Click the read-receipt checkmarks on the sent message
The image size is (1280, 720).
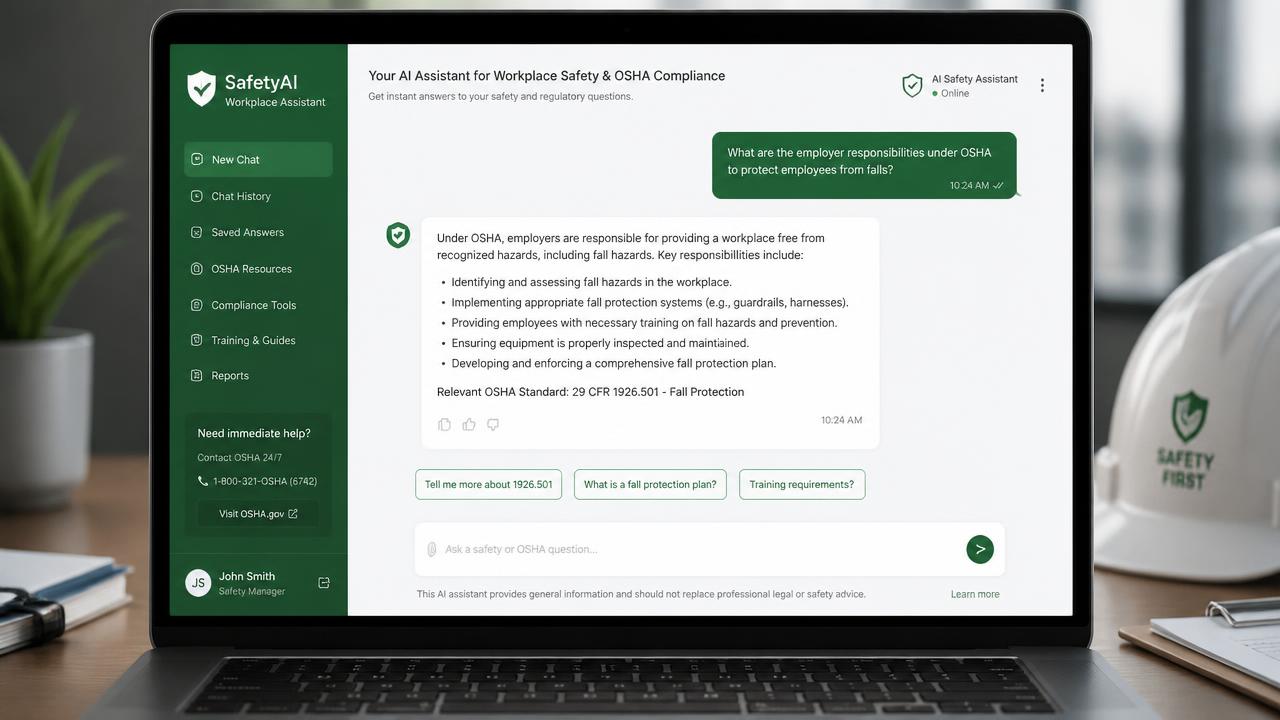[998, 186]
